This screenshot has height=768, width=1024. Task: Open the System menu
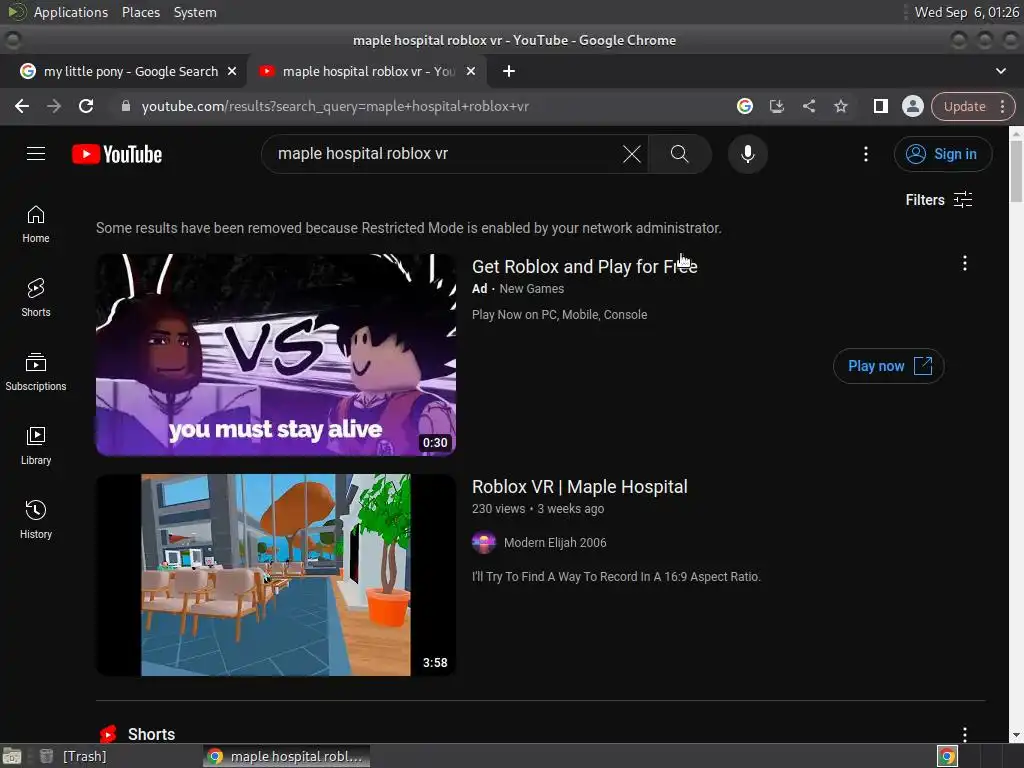(x=195, y=12)
